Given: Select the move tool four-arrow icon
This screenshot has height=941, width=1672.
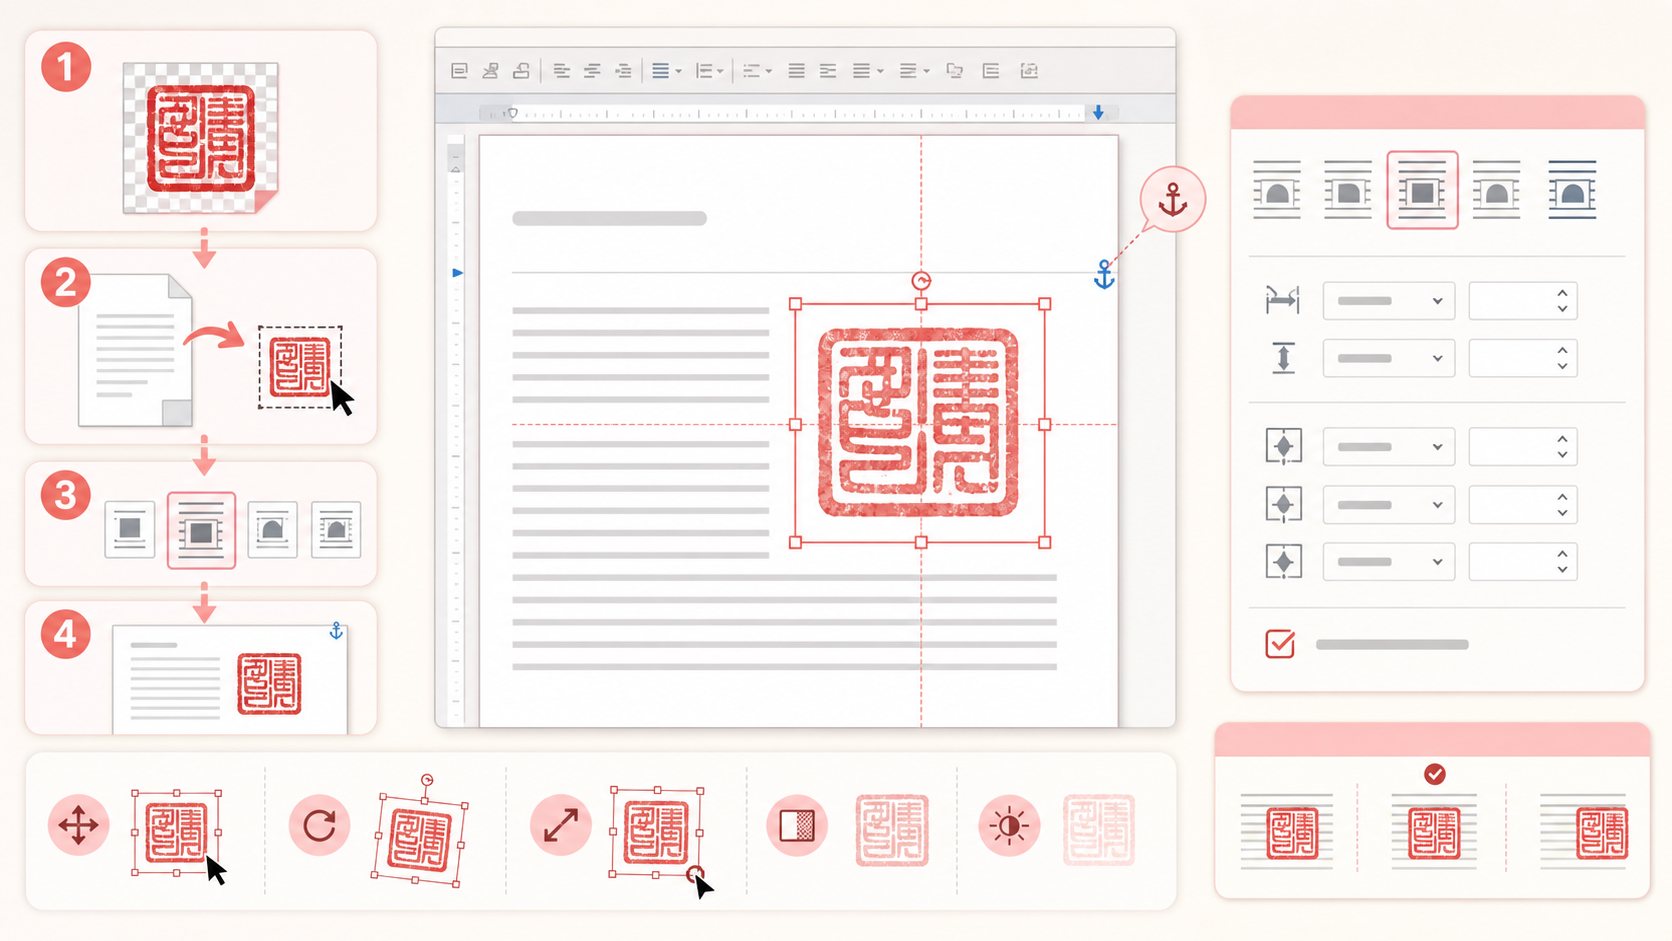Looking at the screenshot, I should coord(78,826).
